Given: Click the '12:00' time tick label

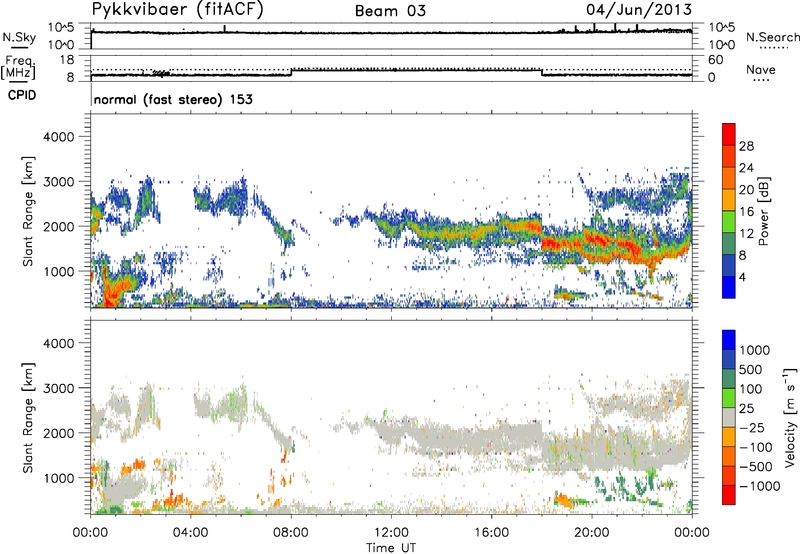Looking at the screenshot, I should (391, 533).
